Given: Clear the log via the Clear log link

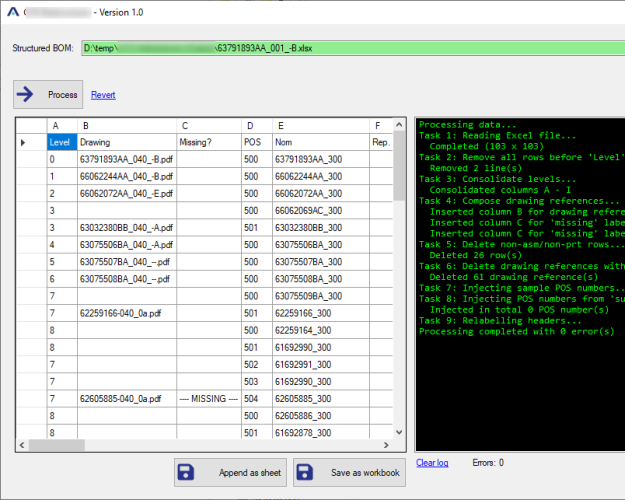Looking at the screenshot, I should (x=432, y=463).
